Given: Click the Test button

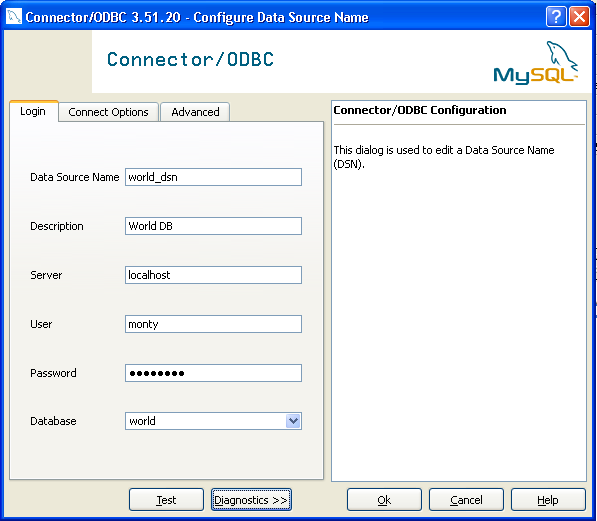Looking at the screenshot, I should pos(166,500).
